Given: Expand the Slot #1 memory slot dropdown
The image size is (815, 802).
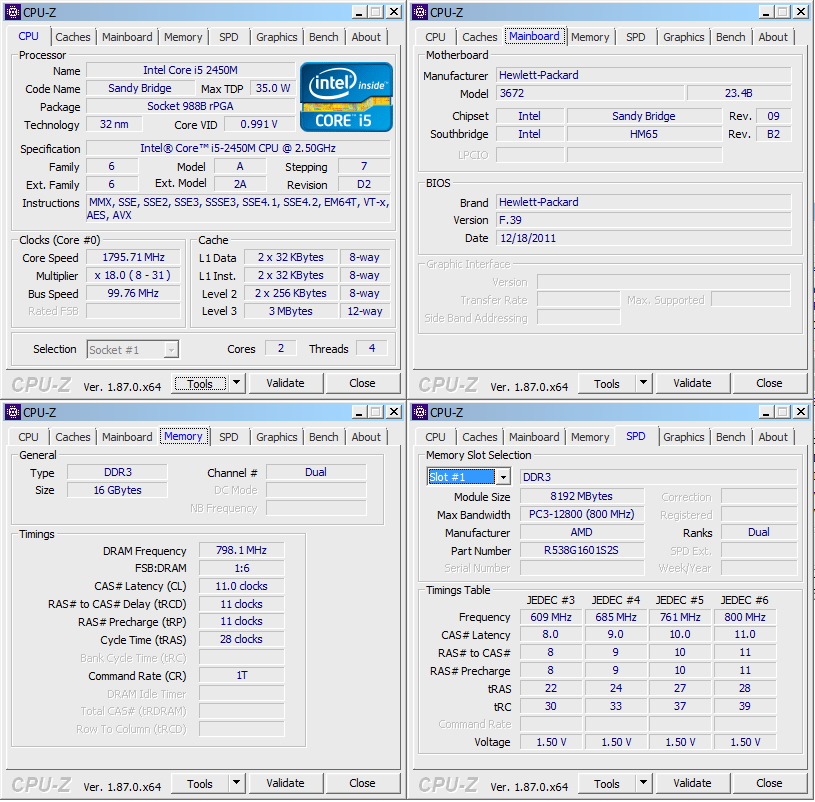Looking at the screenshot, I should click(x=503, y=477).
